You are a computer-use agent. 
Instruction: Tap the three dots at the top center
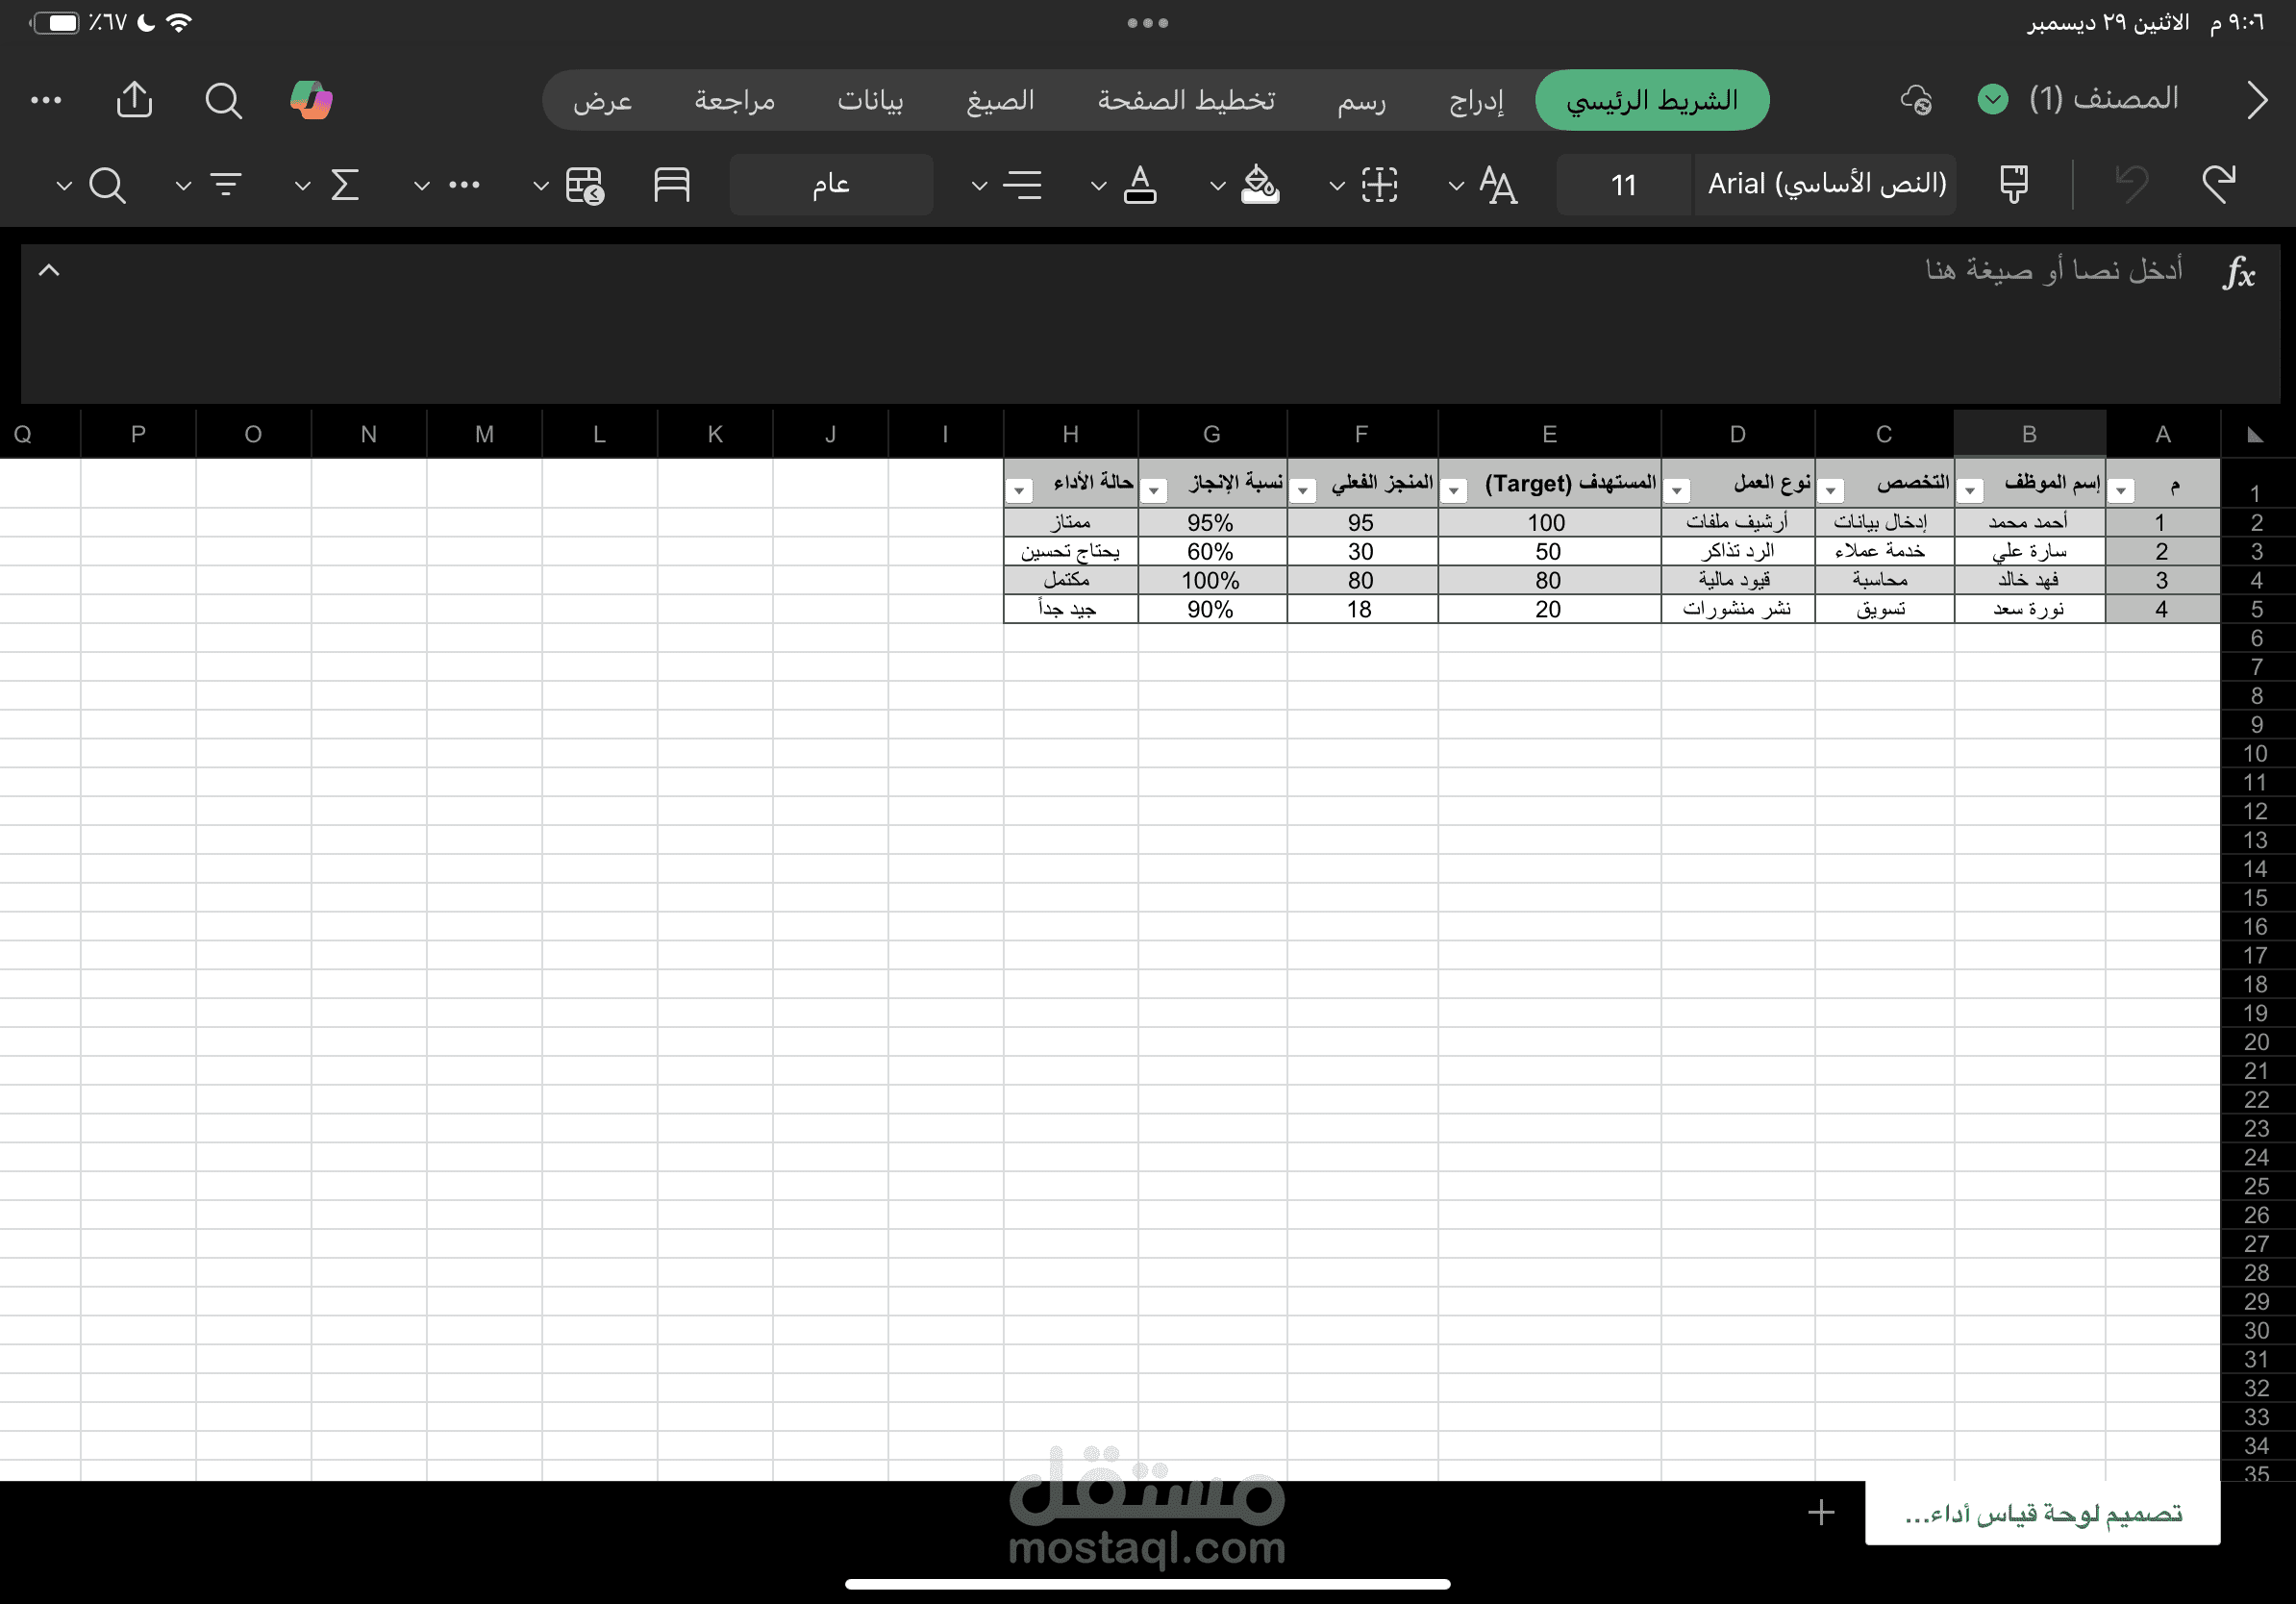(1148, 22)
